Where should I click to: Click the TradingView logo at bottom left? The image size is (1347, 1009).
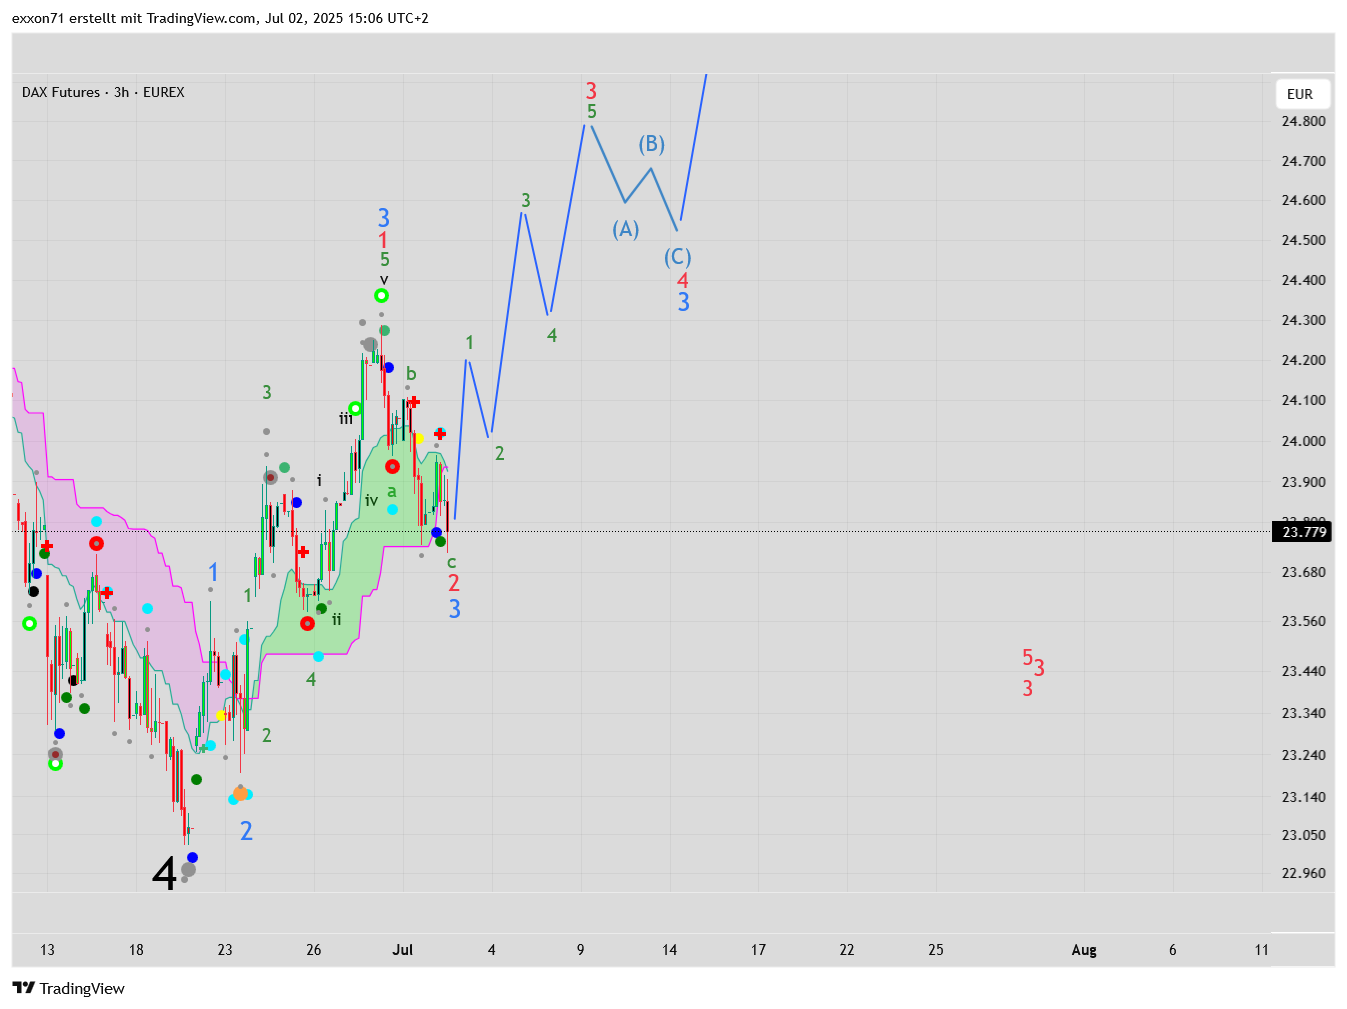click(x=68, y=988)
